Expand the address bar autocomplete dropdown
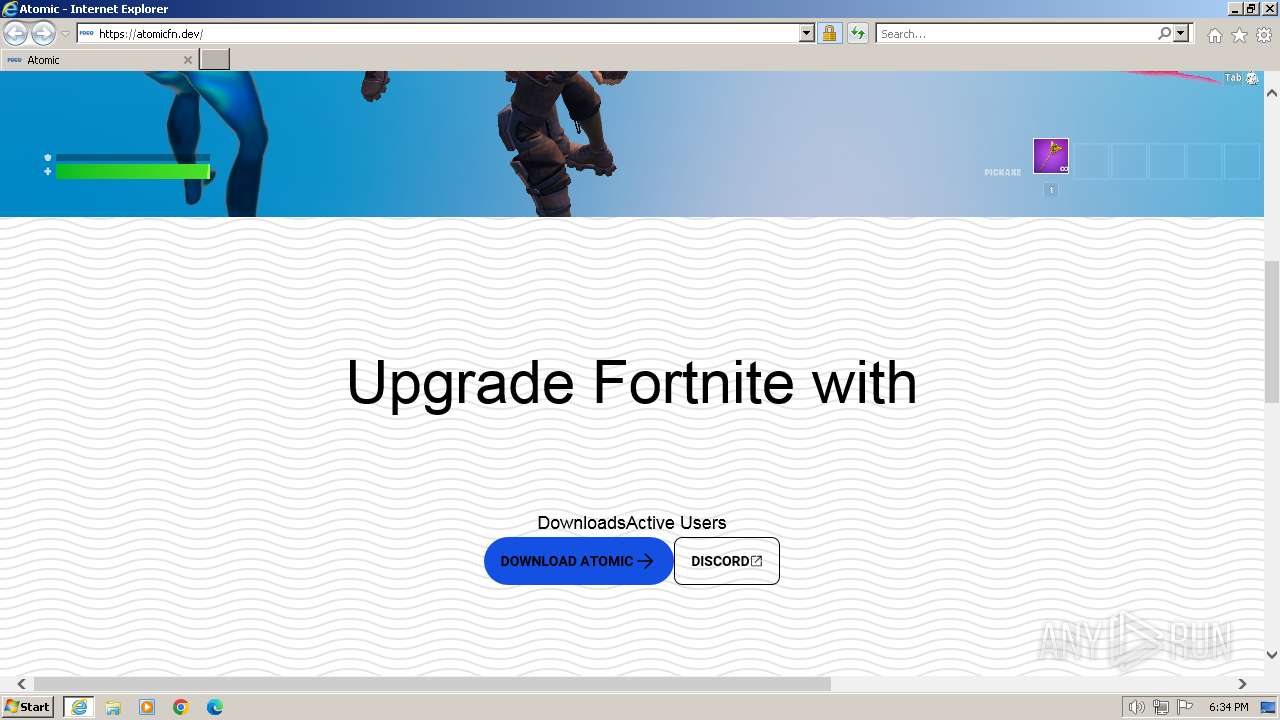This screenshot has height=720, width=1280. click(807, 34)
